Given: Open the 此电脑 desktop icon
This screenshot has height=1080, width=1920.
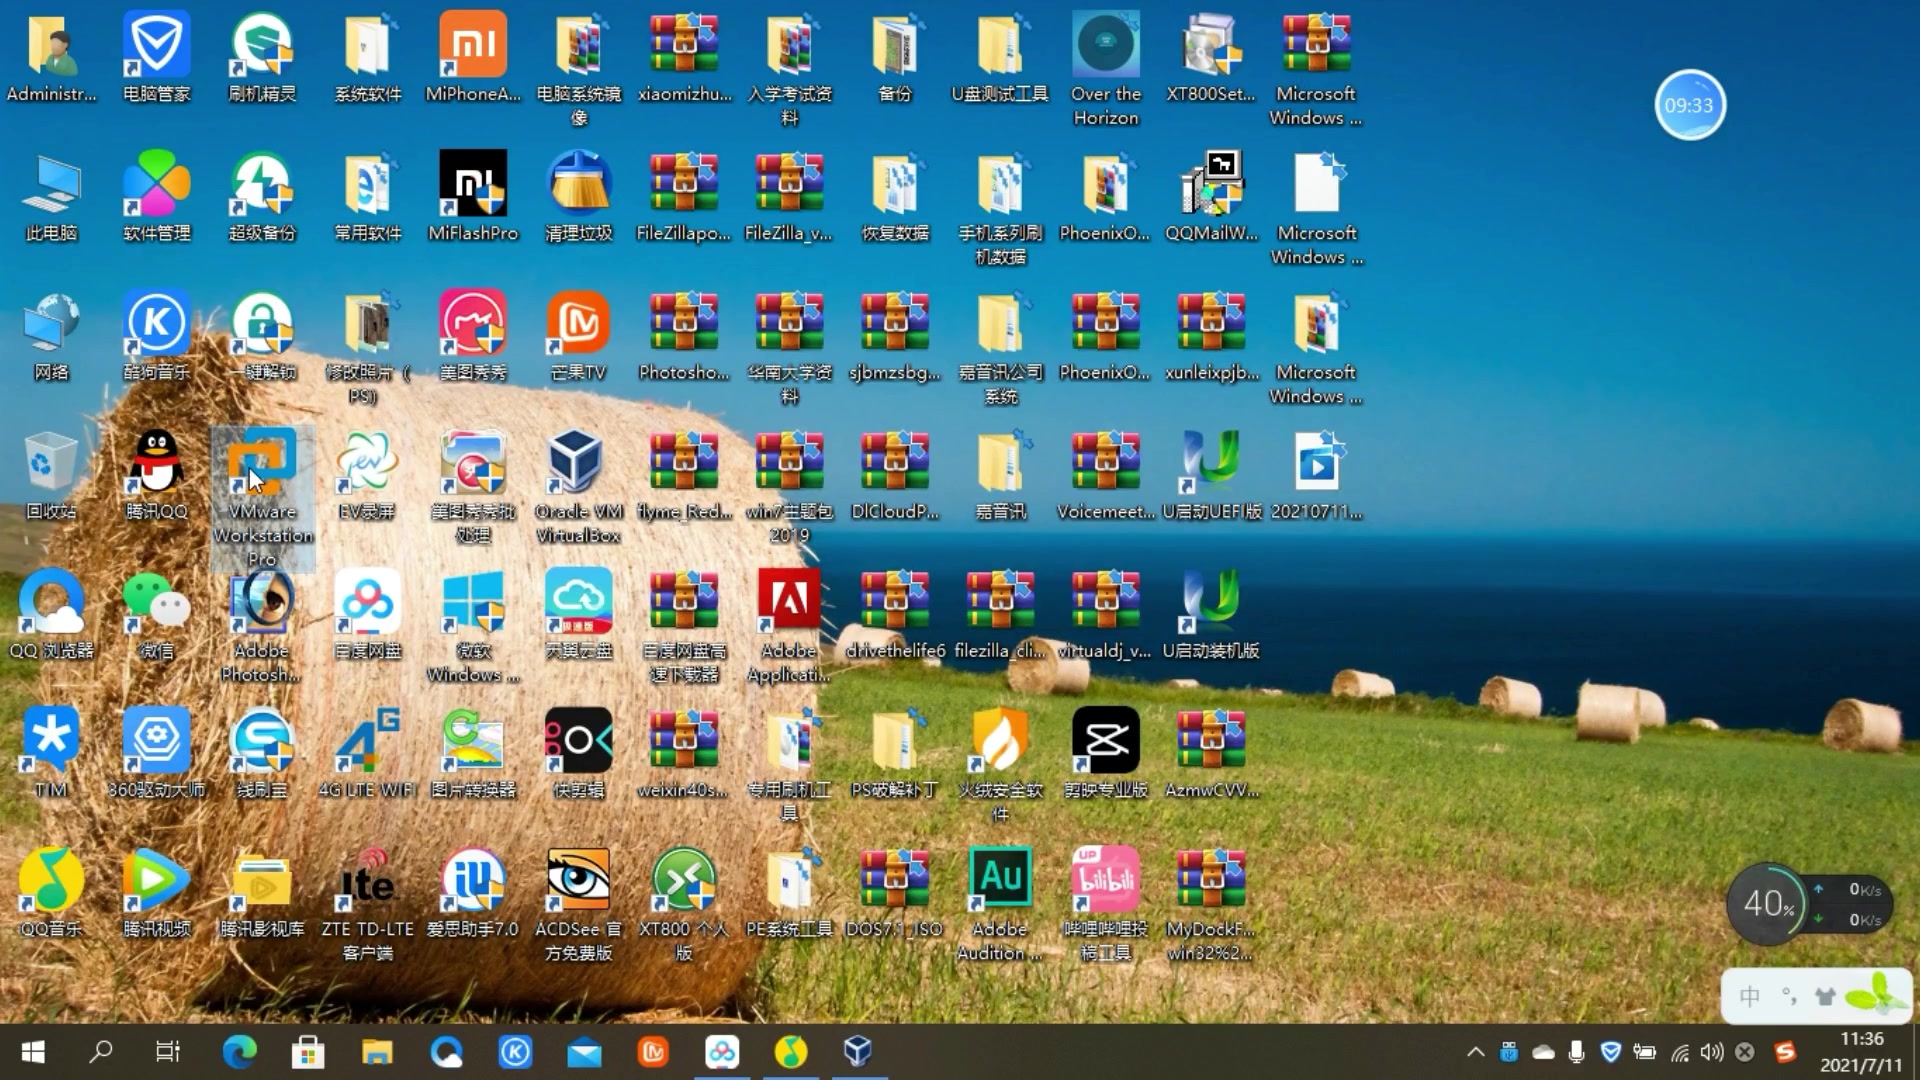Looking at the screenshot, I should pyautogui.click(x=51, y=196).
